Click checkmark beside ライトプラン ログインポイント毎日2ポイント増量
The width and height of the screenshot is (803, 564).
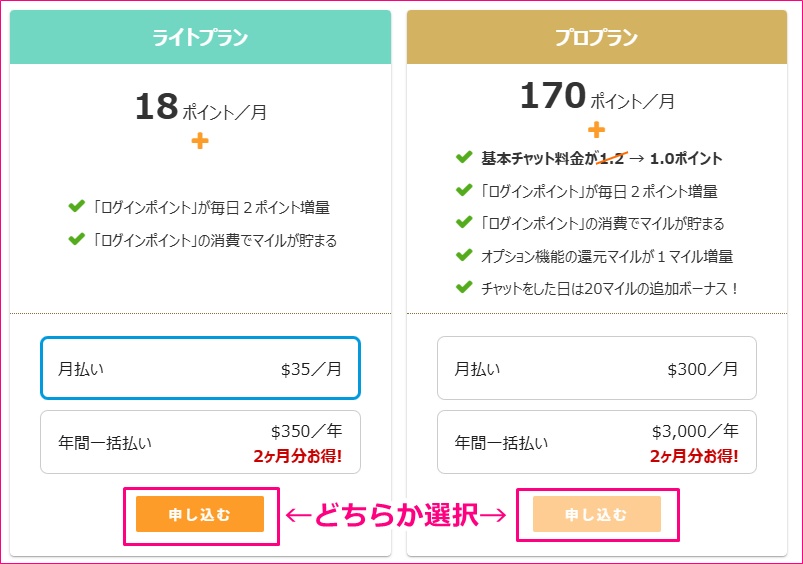click(x=75, y=207)
